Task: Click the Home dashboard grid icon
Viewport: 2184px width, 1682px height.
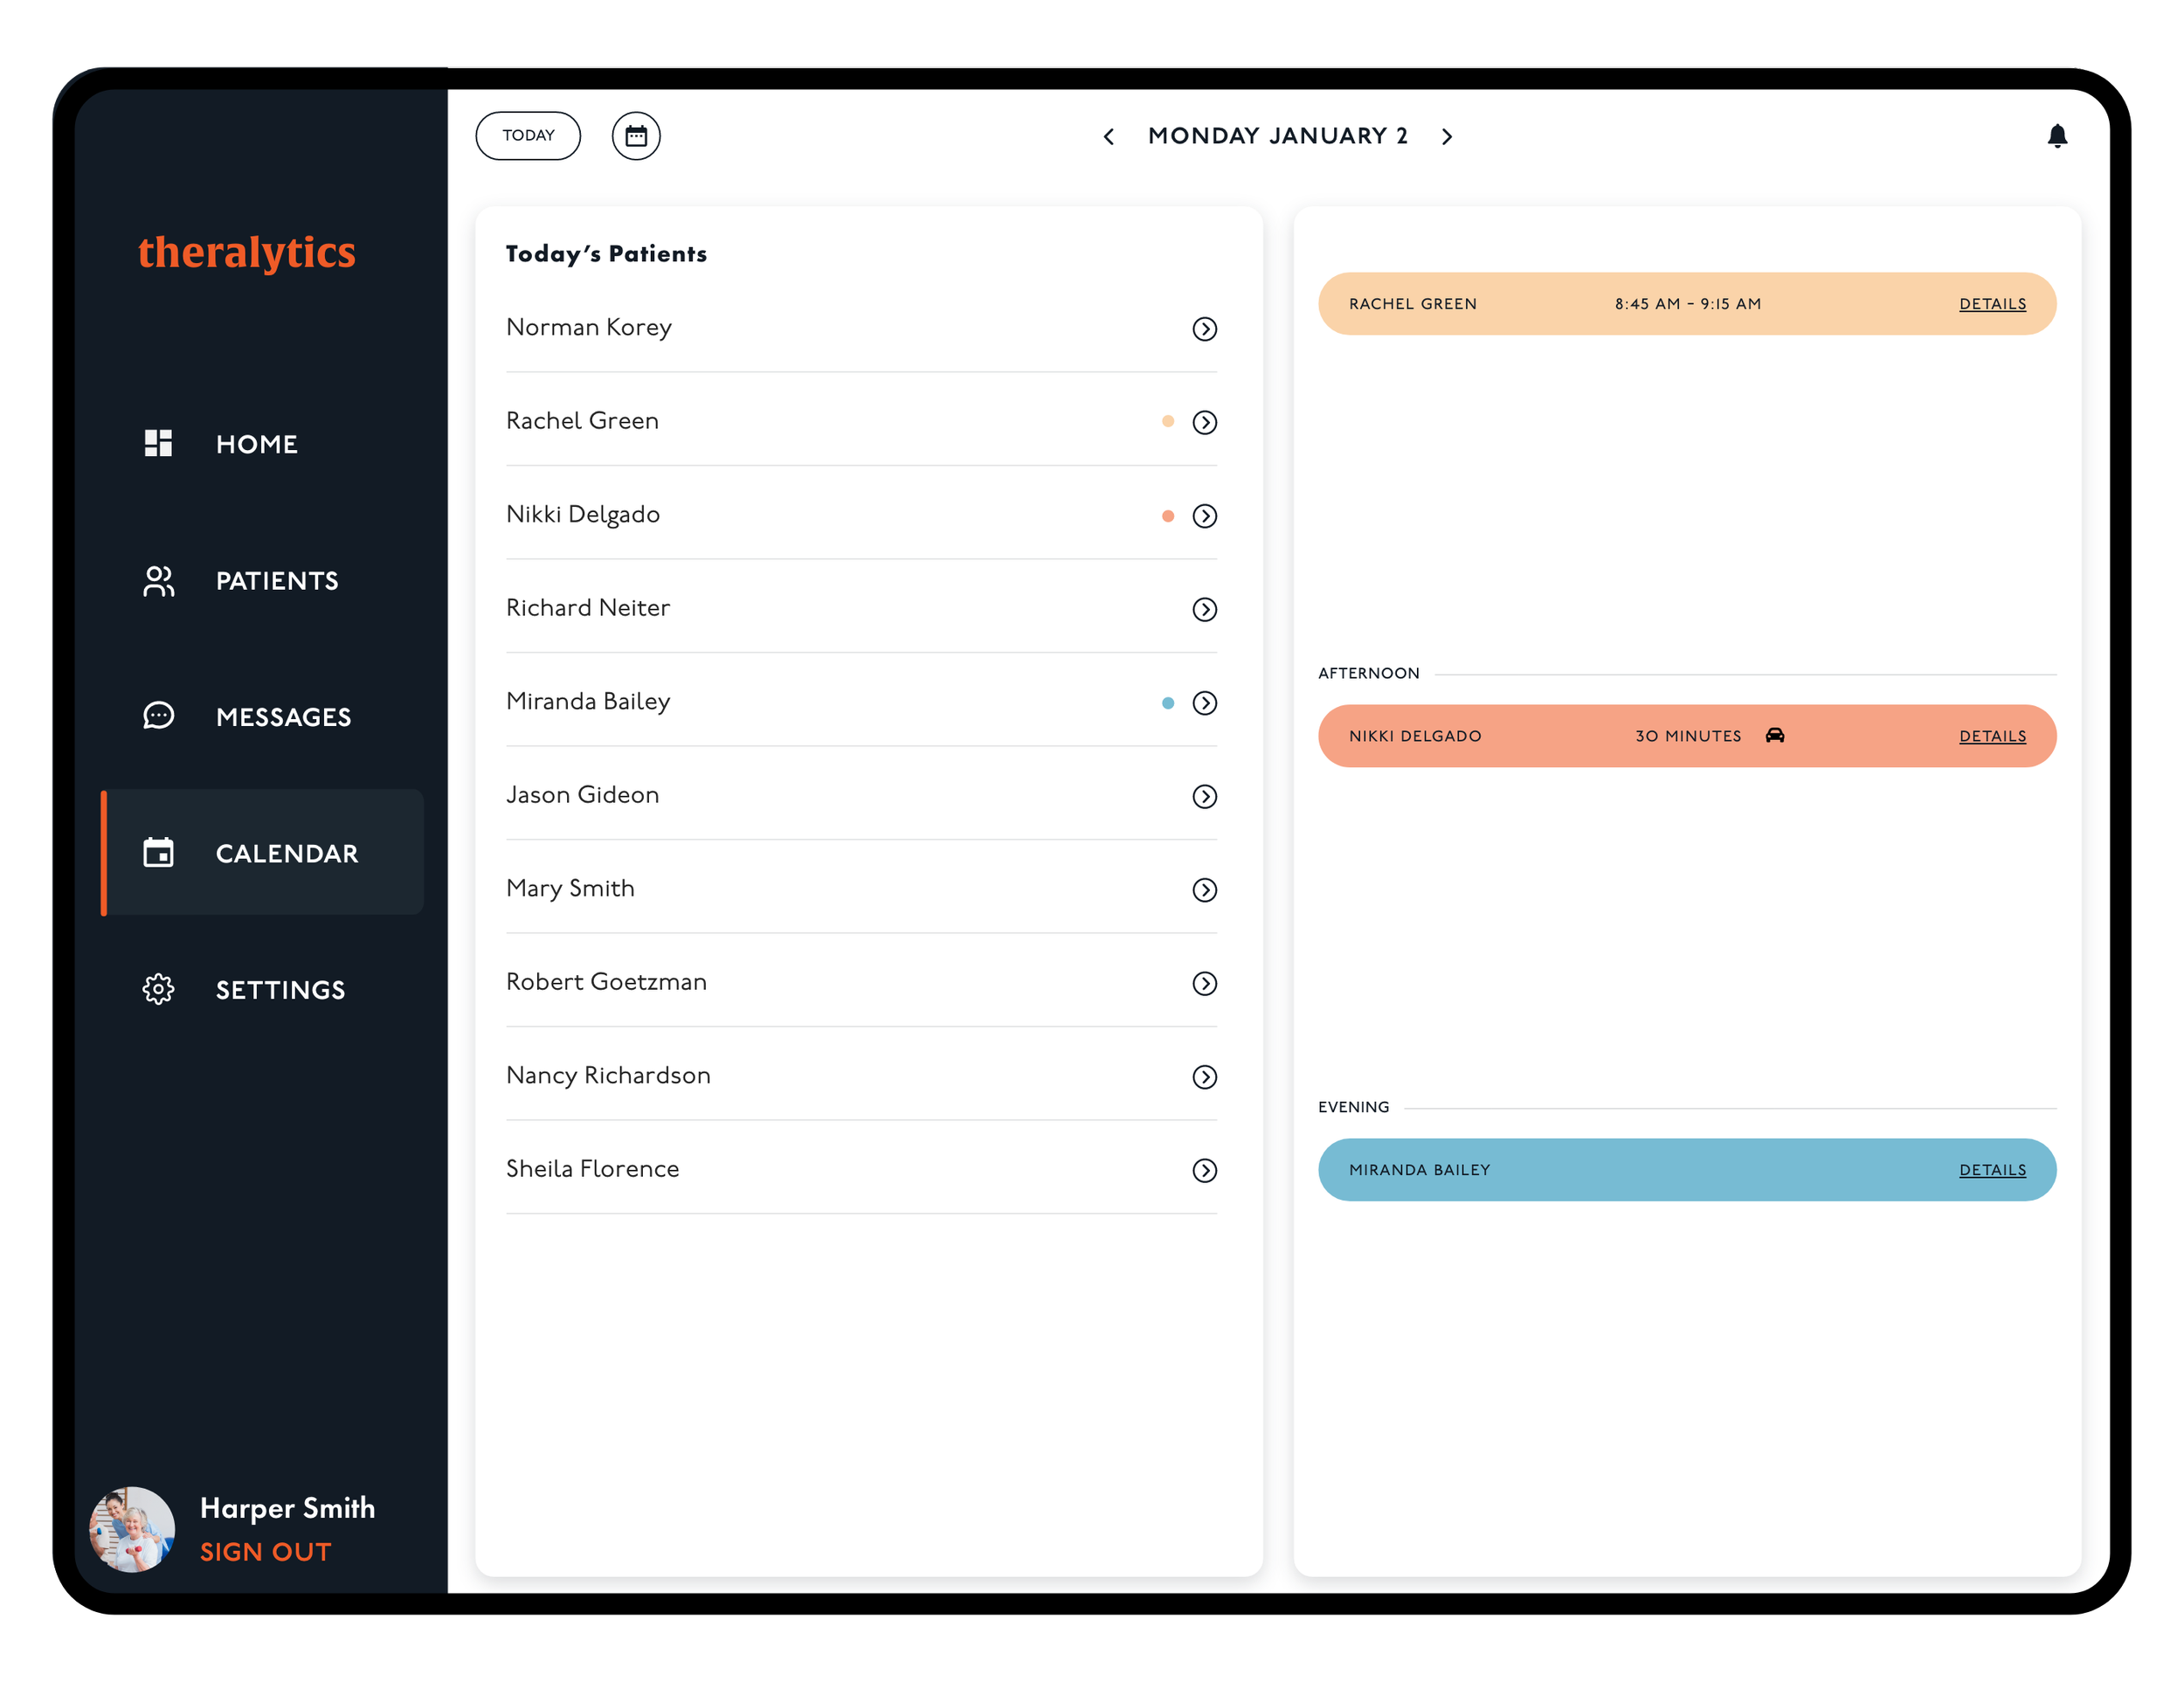Action: (x=158, y=443)
